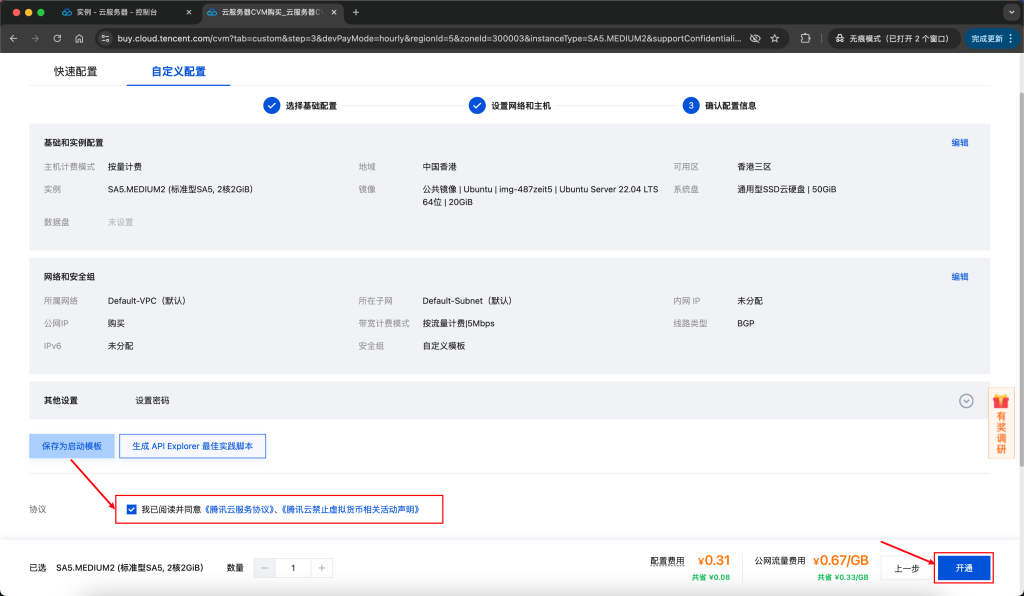Click the bookmark star in address bar
Screen dimensions: 1024x596
[x=775, y=37]
